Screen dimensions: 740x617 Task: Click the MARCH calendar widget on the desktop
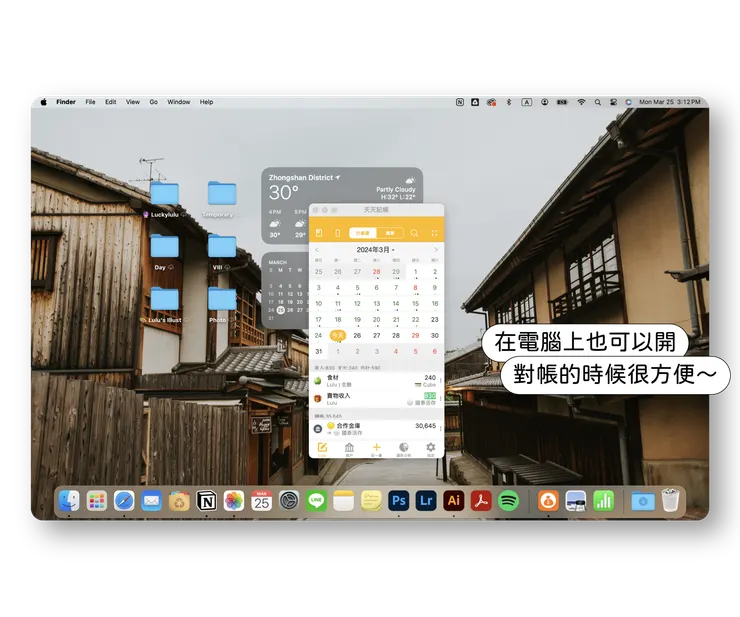285,290
